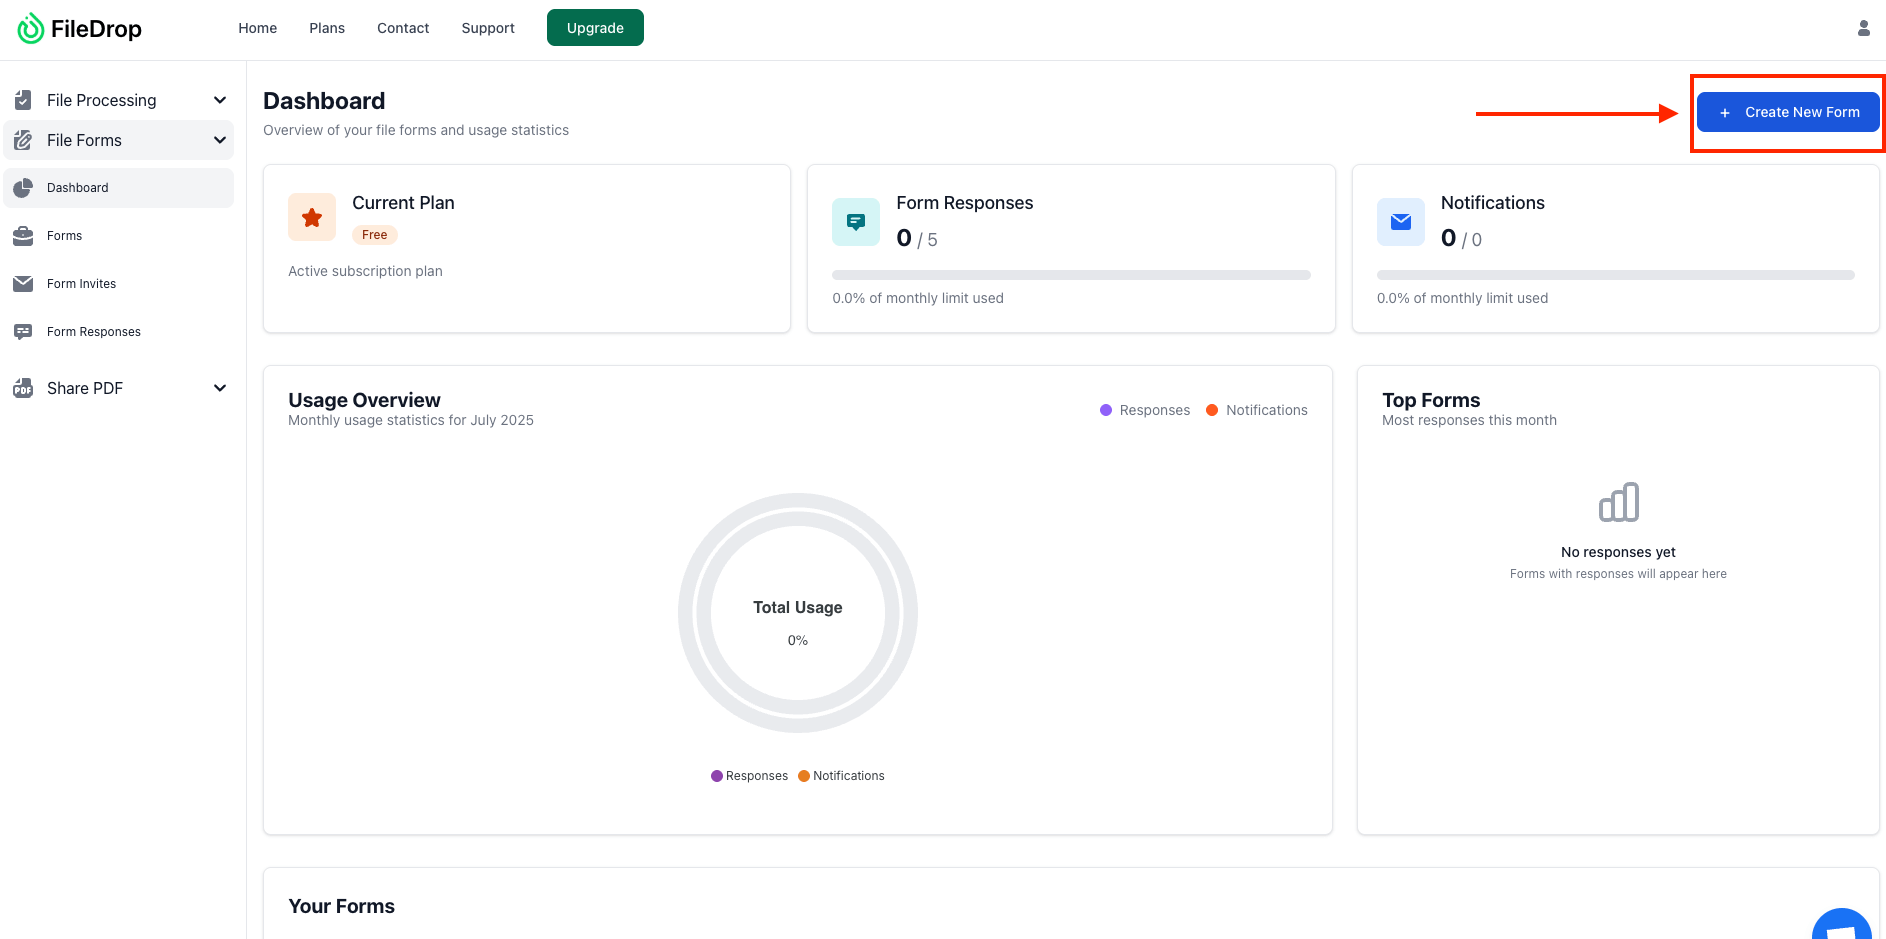The image size is (1886, 939).
Task: Click the Notifications card title
Action: pos(1492,203)
